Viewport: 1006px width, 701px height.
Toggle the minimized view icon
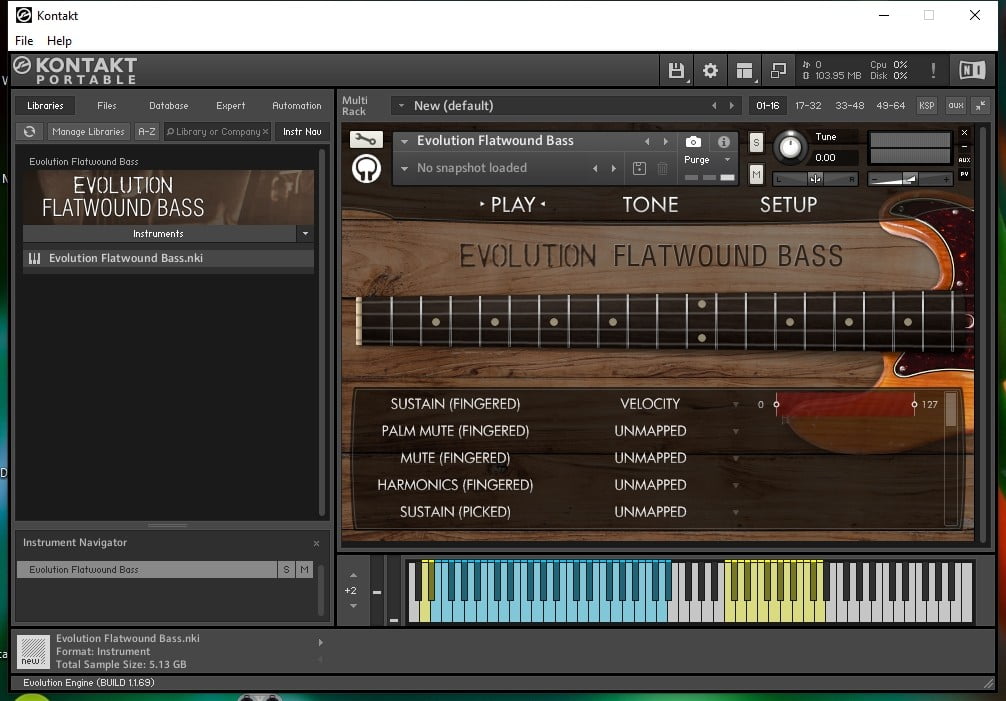(x=778, y=70)
